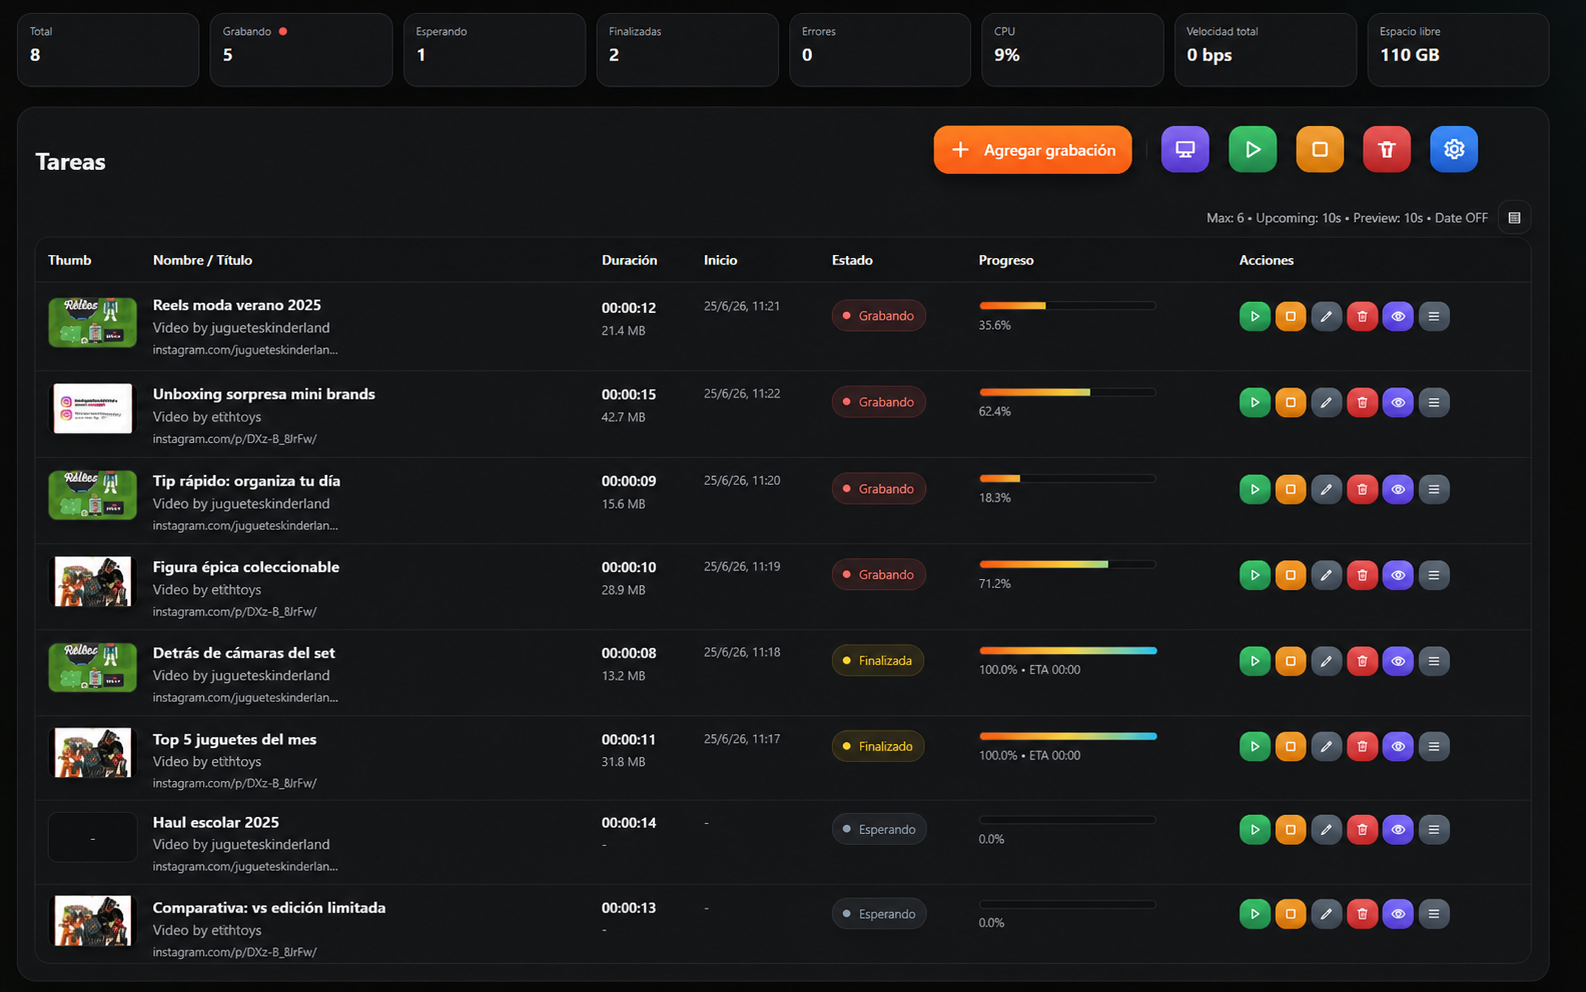Open the purple monitor preview button
The image size is (1586, 992).
(1185, 149)
